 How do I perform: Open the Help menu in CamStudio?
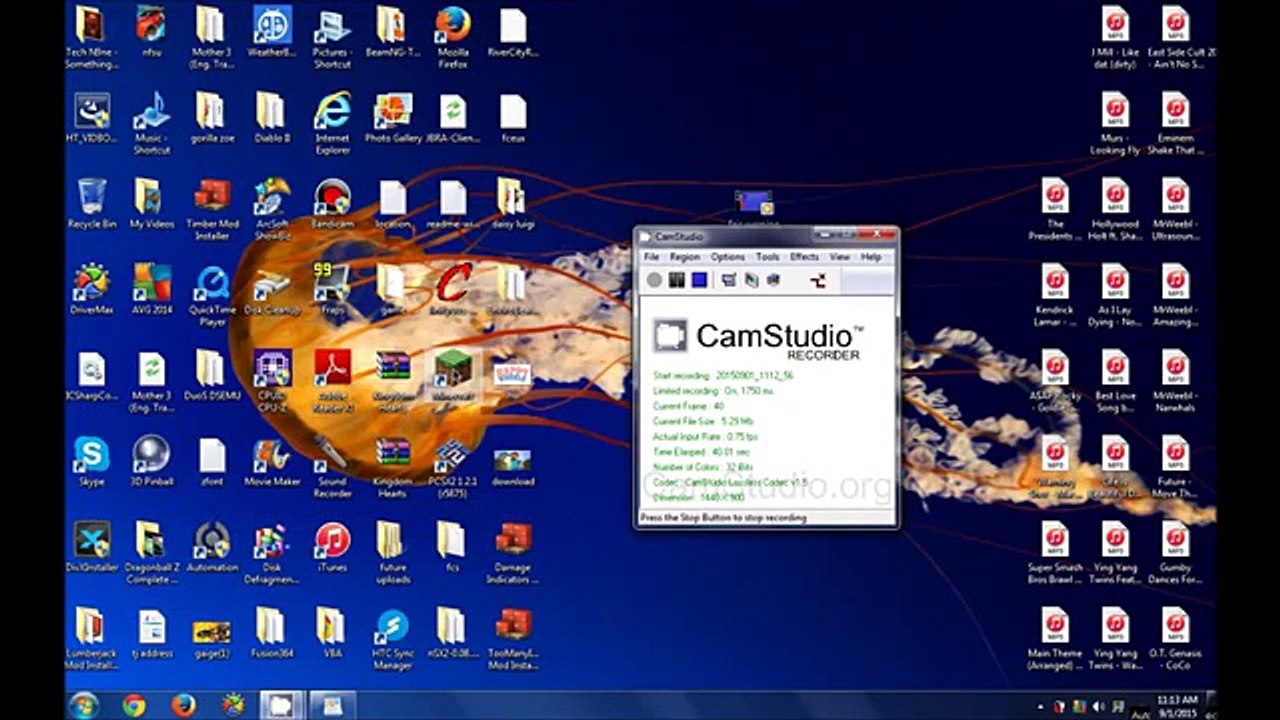(x=871, y=257)
